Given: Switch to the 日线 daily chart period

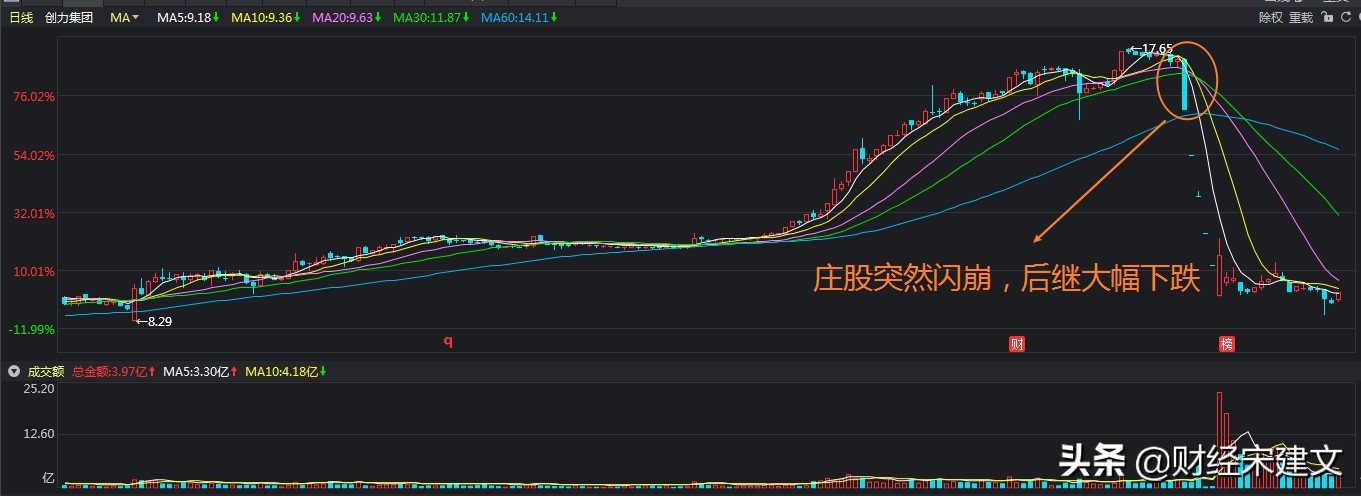Looking at the screenshot, I should point(21,18).
